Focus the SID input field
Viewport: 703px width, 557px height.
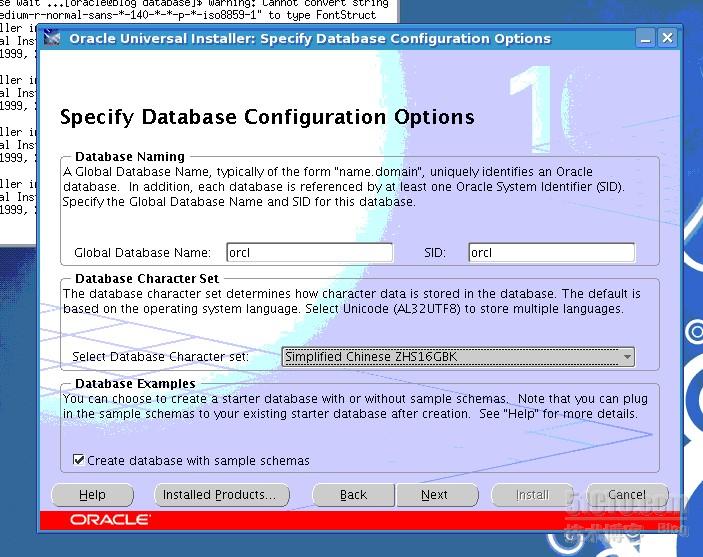[551, 252]
